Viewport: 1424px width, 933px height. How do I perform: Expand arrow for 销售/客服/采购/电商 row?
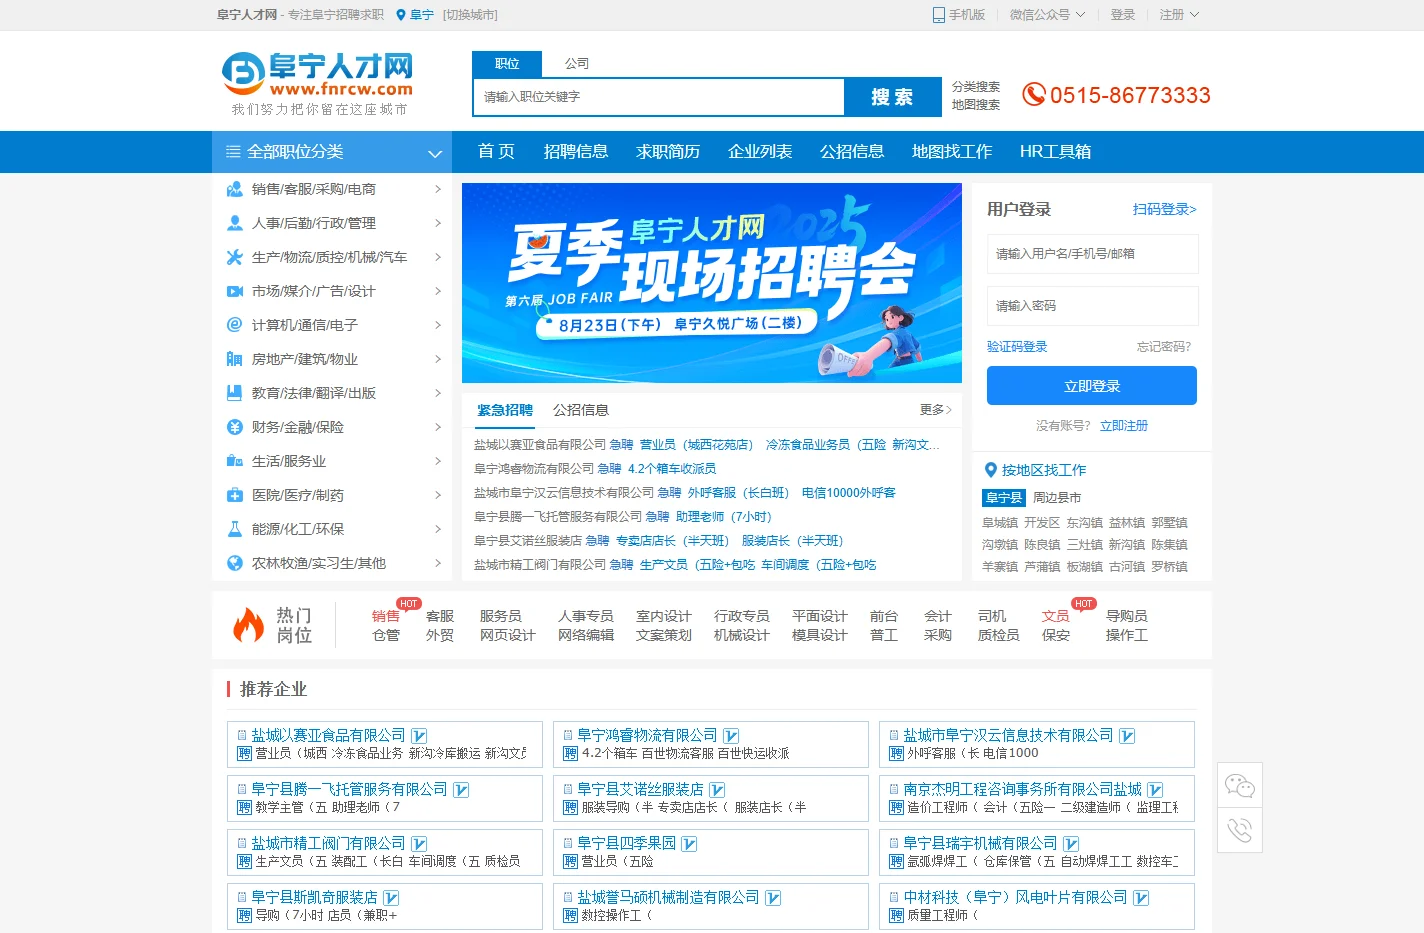coord(438,189)
